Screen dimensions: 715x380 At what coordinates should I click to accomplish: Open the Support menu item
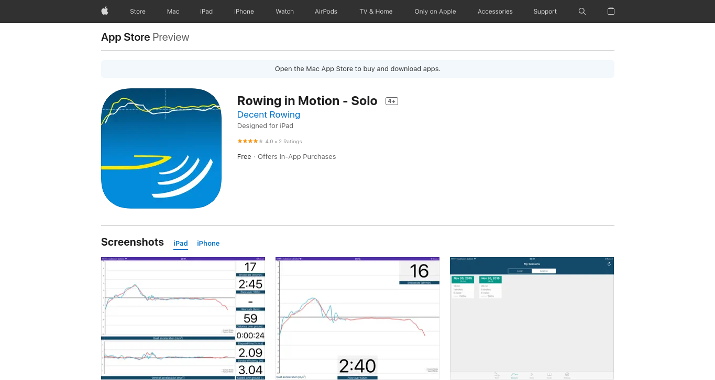(545, 11)
